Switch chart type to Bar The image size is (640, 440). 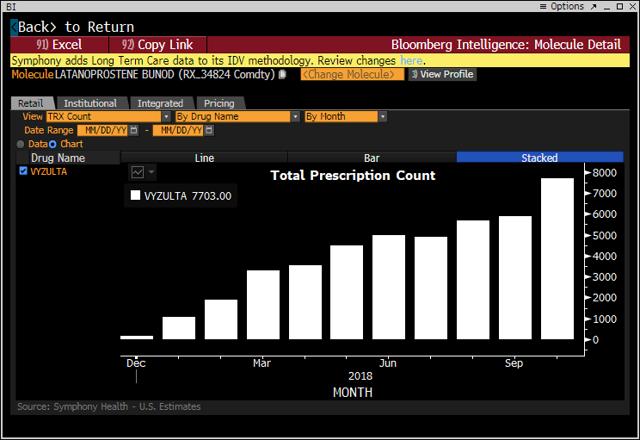(372, 158)
